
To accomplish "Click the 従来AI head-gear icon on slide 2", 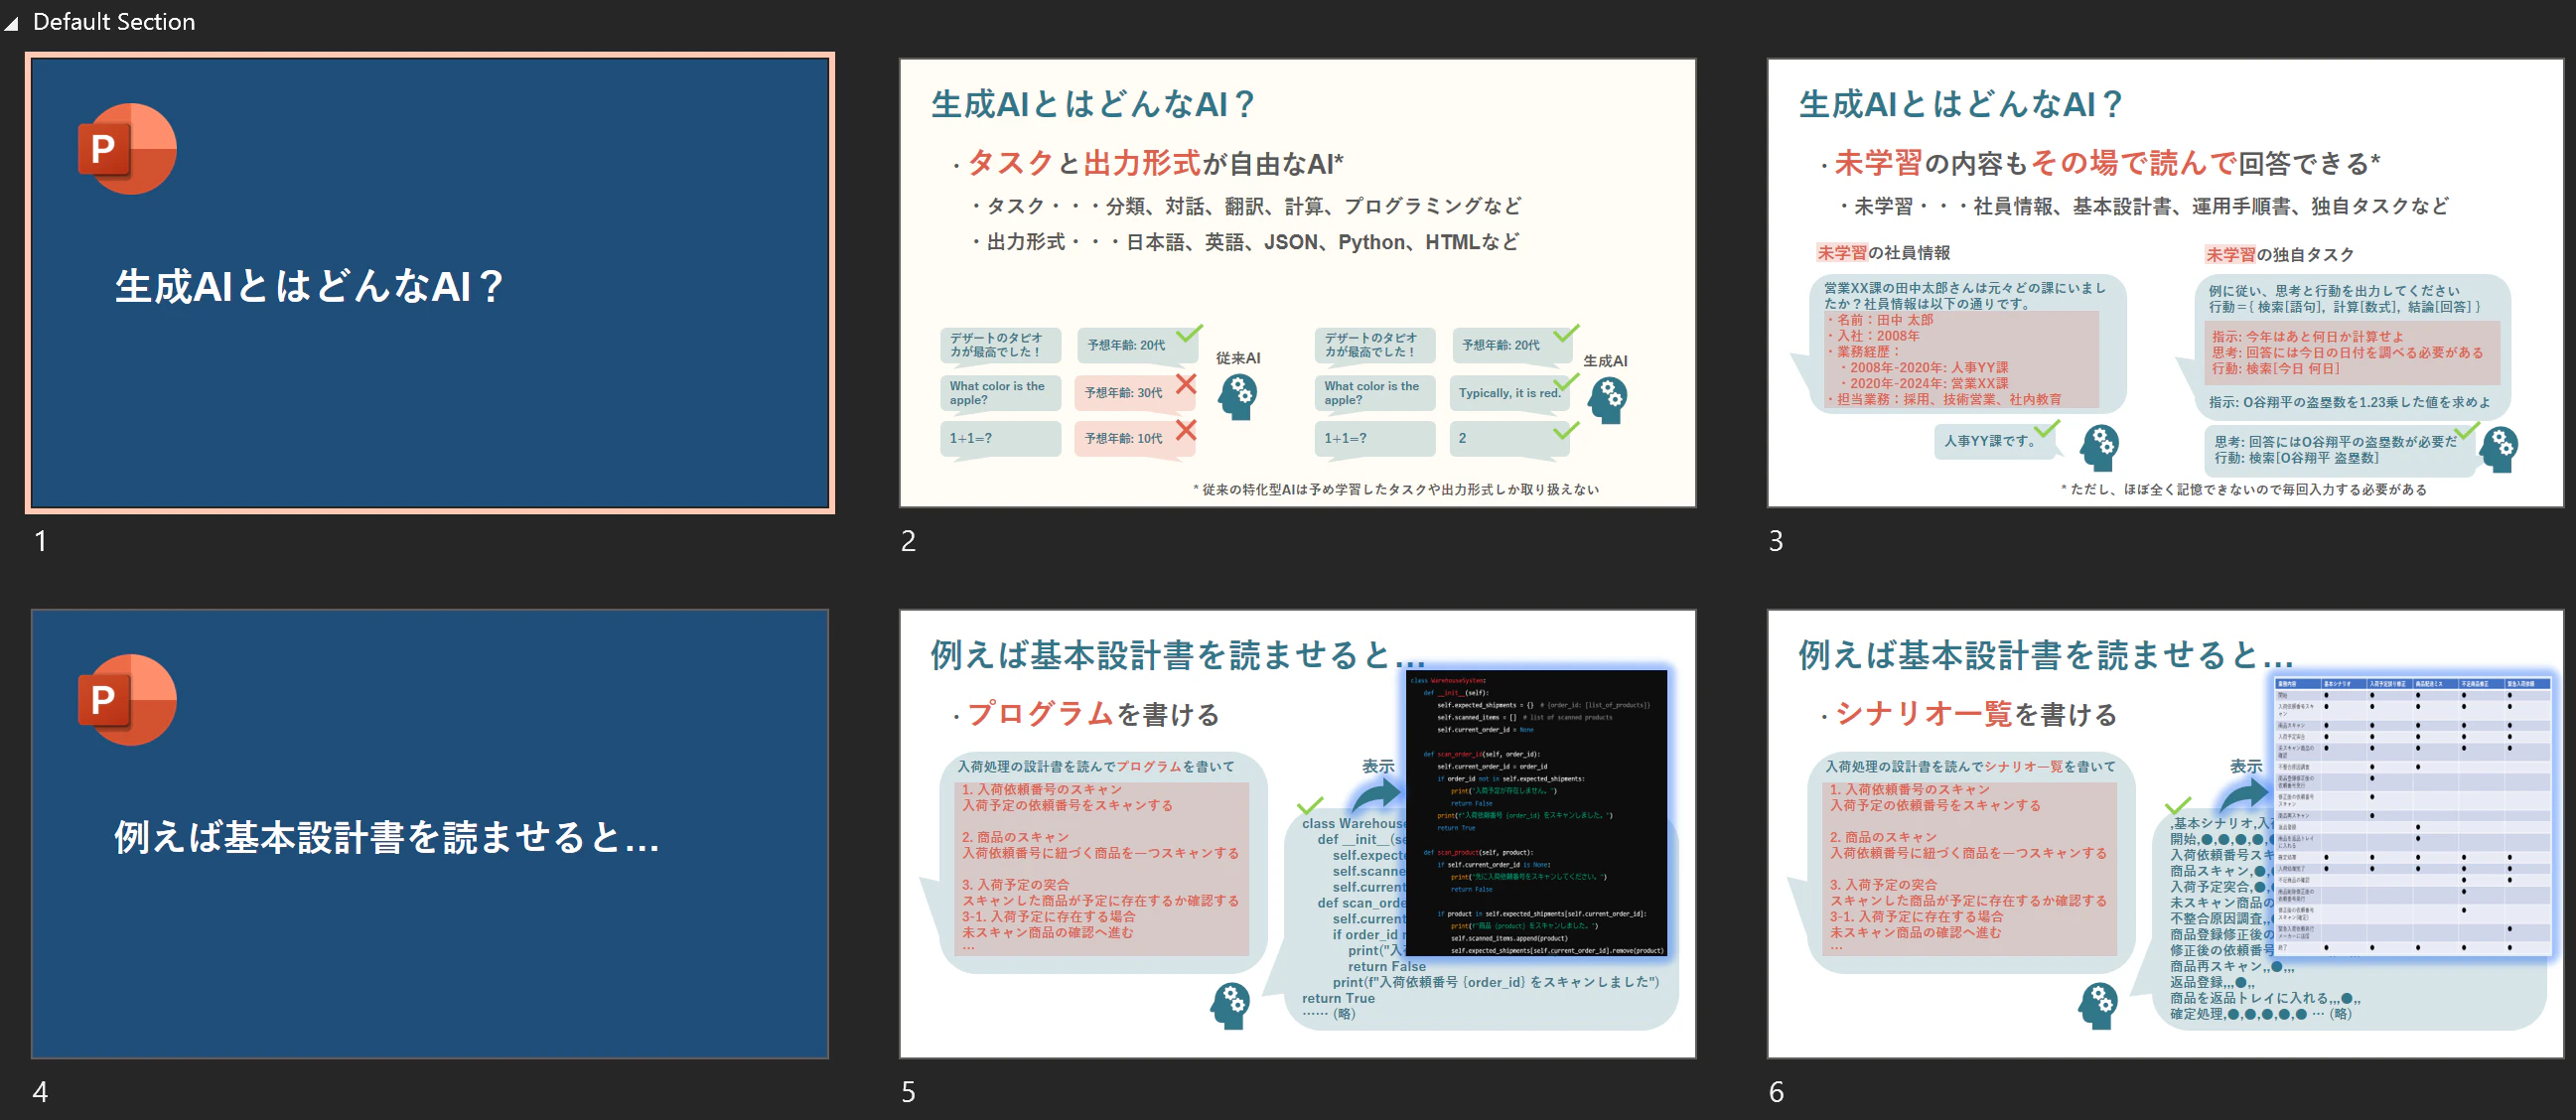I will [1237, 397].
